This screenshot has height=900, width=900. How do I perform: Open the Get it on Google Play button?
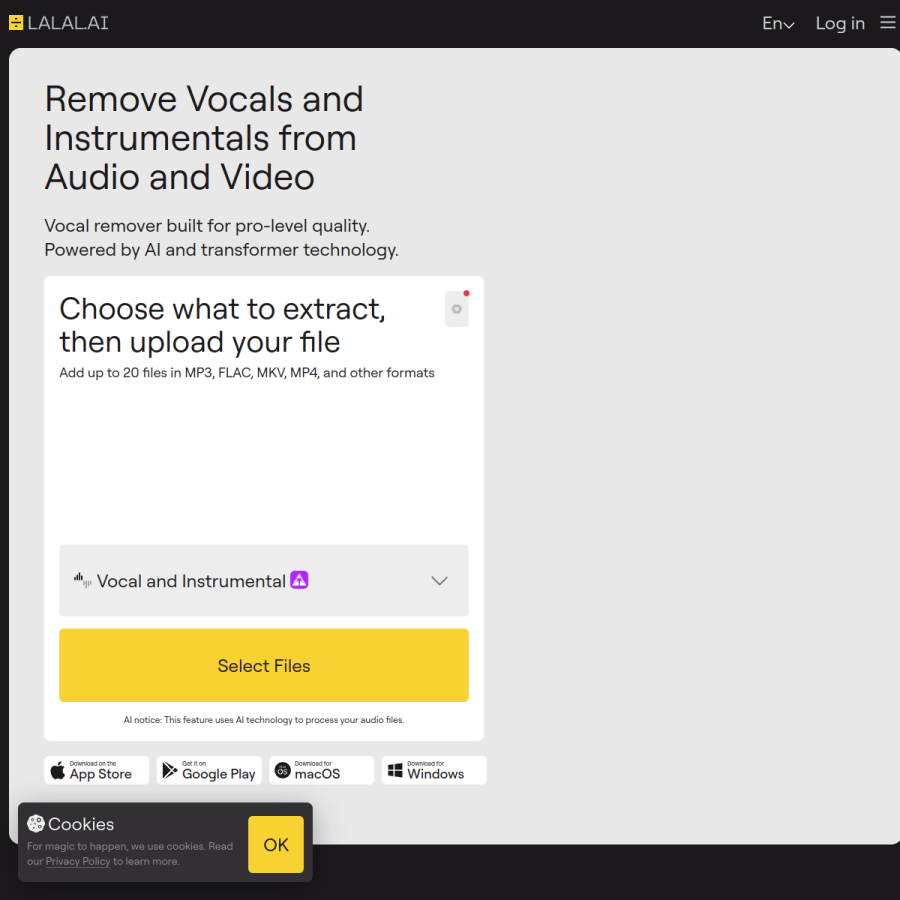(x=209, y=770)
